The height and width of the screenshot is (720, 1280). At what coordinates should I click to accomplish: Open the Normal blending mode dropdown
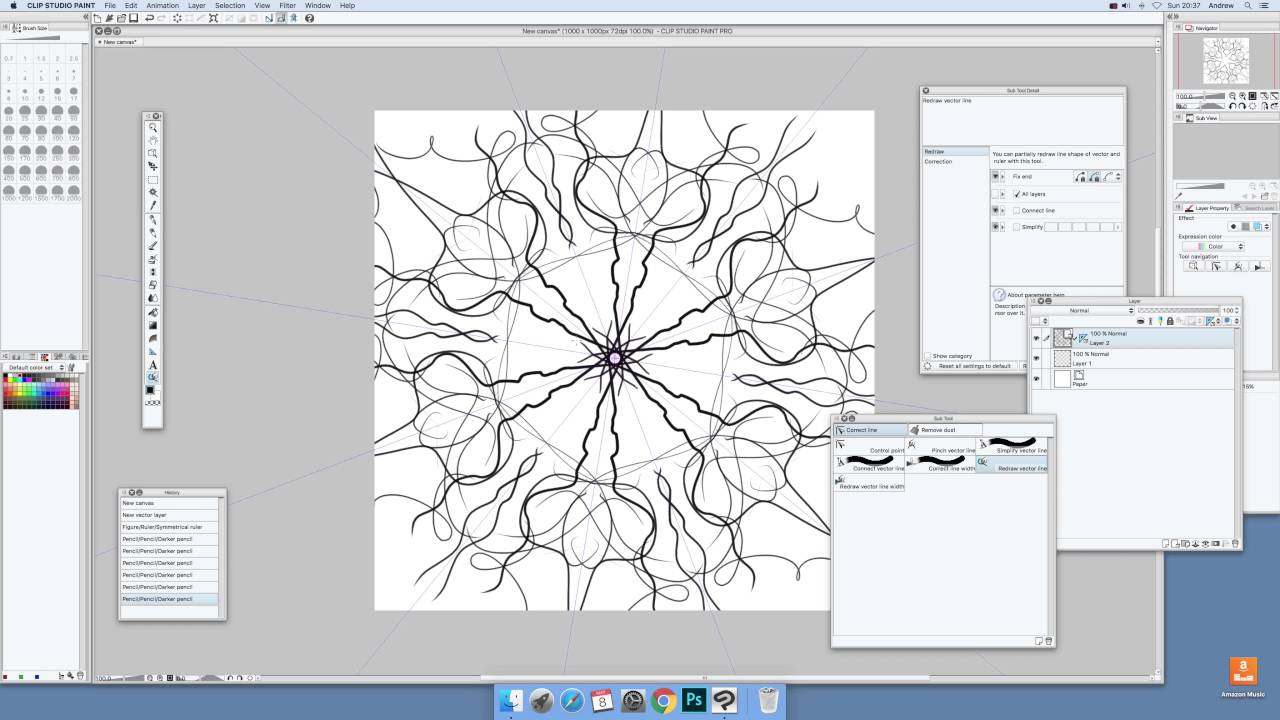[x=1082, y=310]
